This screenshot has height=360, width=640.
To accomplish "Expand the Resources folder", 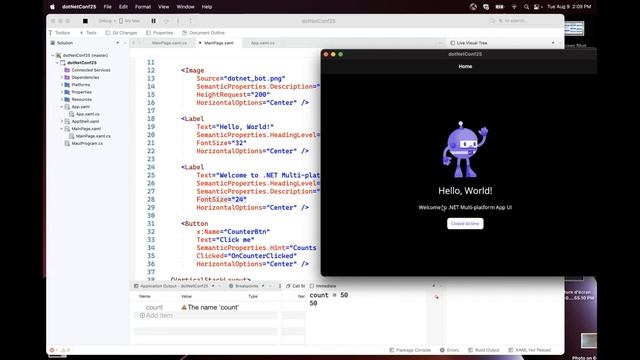I will 62,100.
